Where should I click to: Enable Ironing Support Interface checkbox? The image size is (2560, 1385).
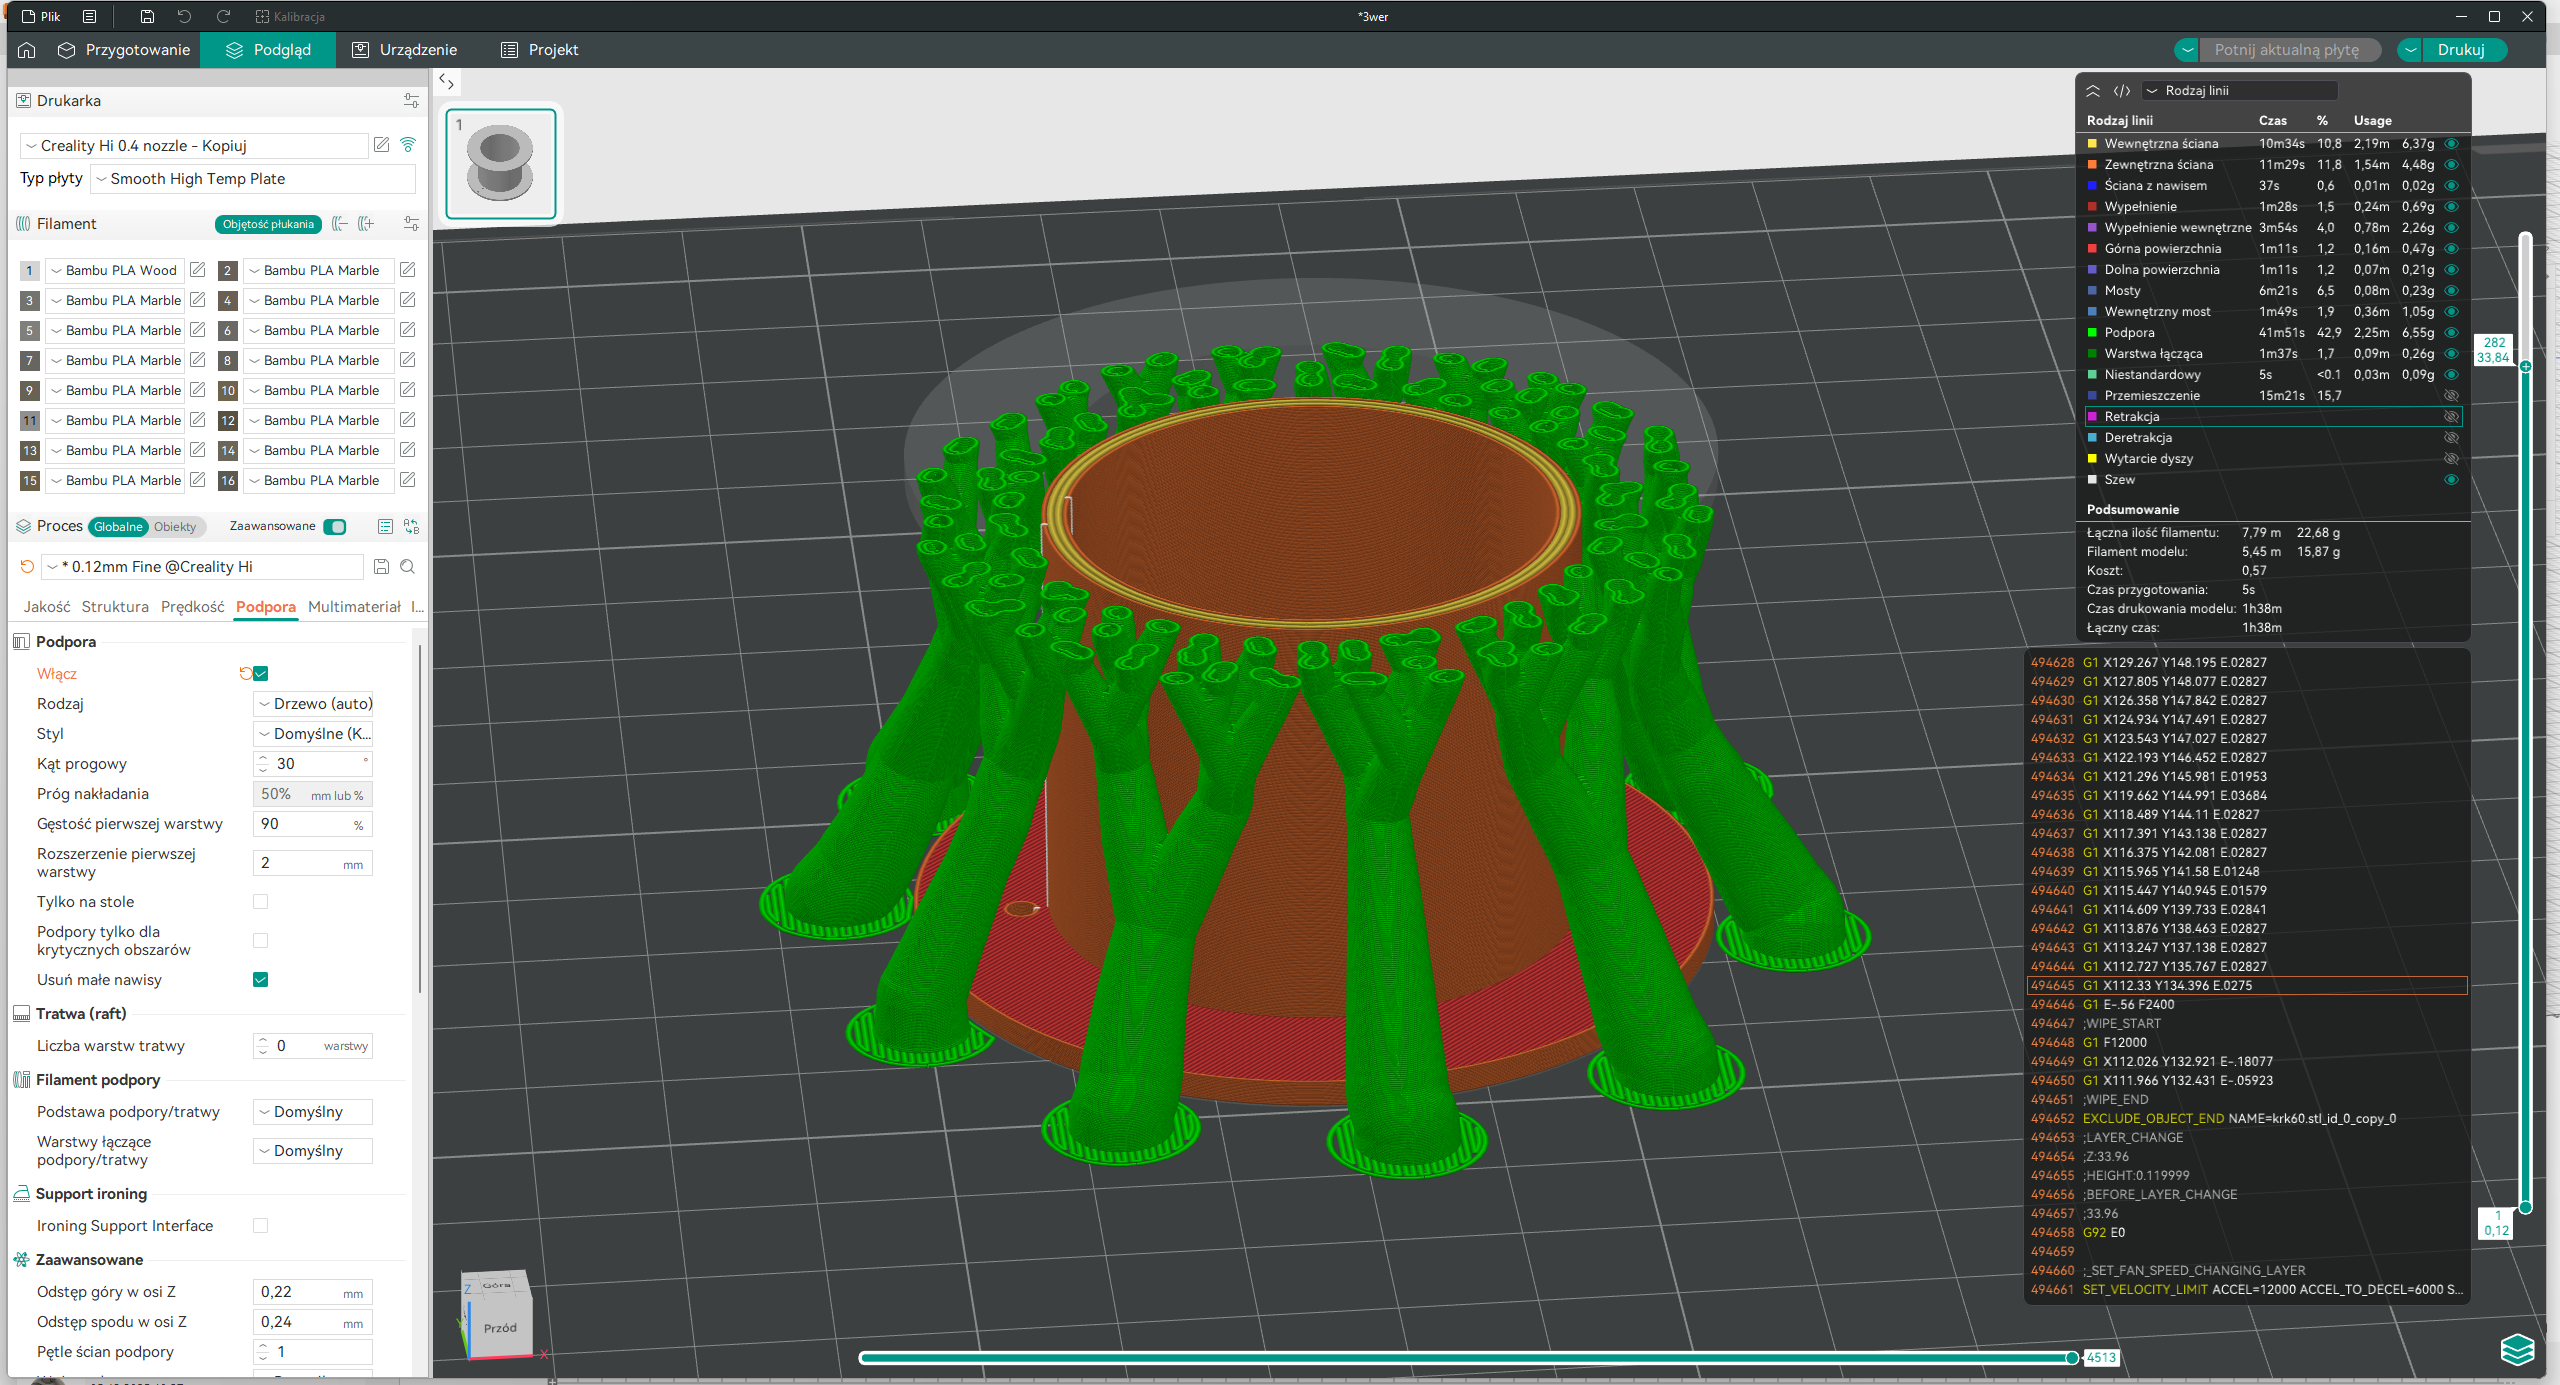[x=261, y=1226]
